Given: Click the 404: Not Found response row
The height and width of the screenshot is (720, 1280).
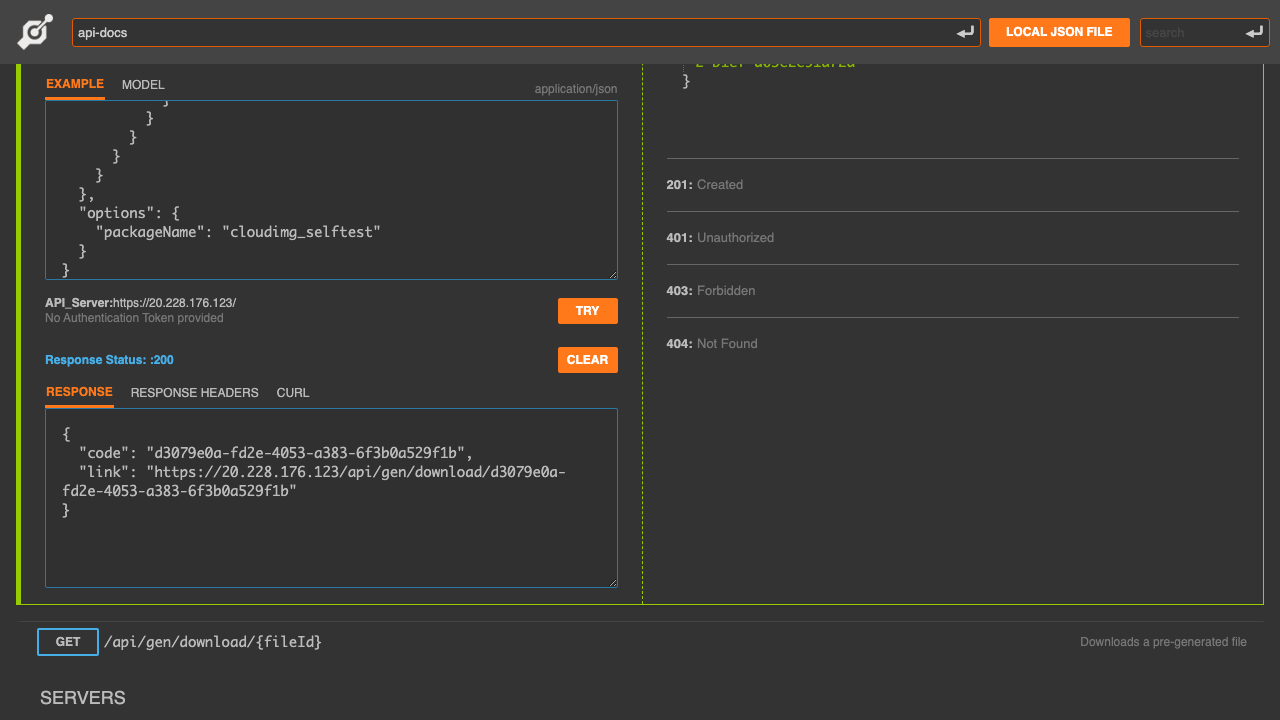Looking at the screenshot, I should point(953,344).
